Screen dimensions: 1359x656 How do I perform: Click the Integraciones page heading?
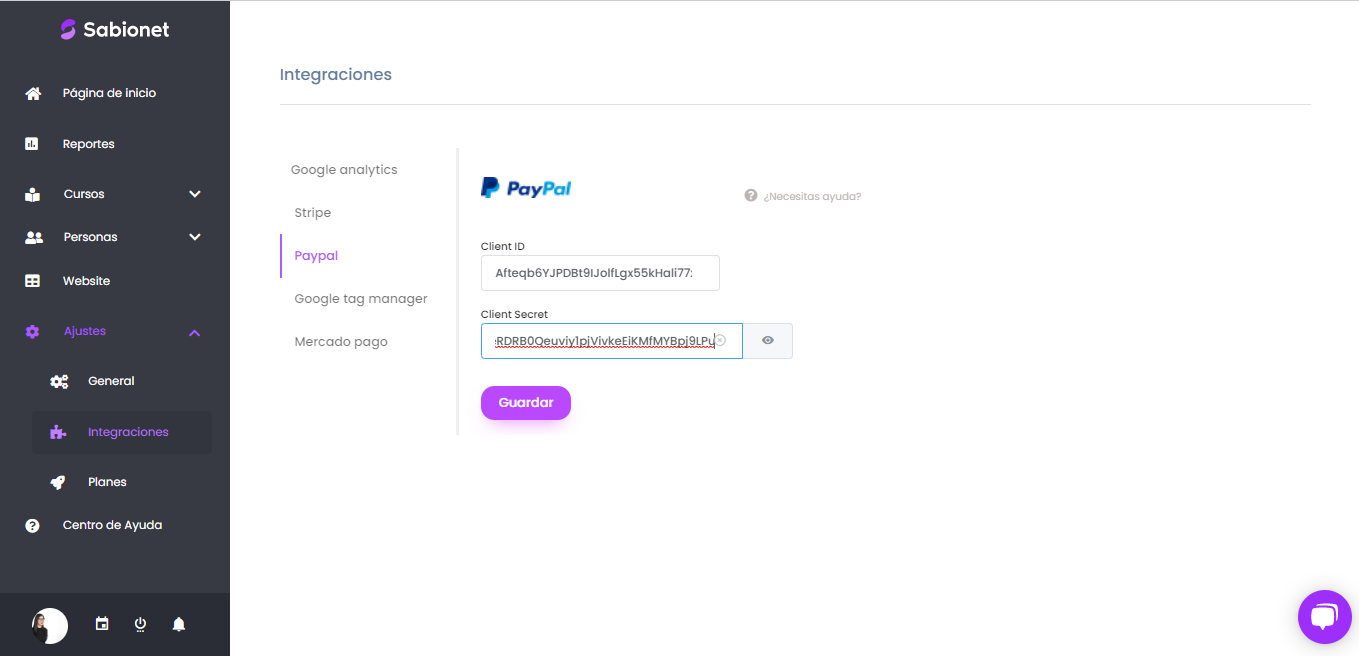336,74
